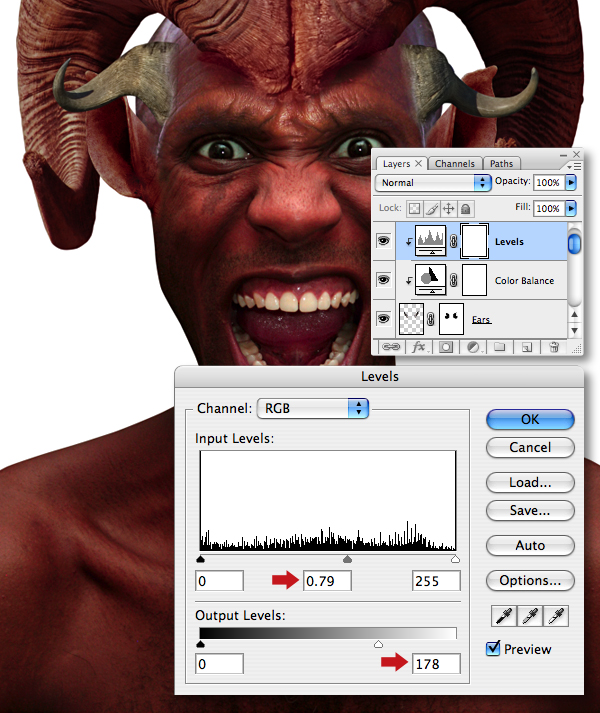Click the delete layer trash icon
Image resolution: width=600 pixels, height=713 pixels.
click(x=554, y=347)
